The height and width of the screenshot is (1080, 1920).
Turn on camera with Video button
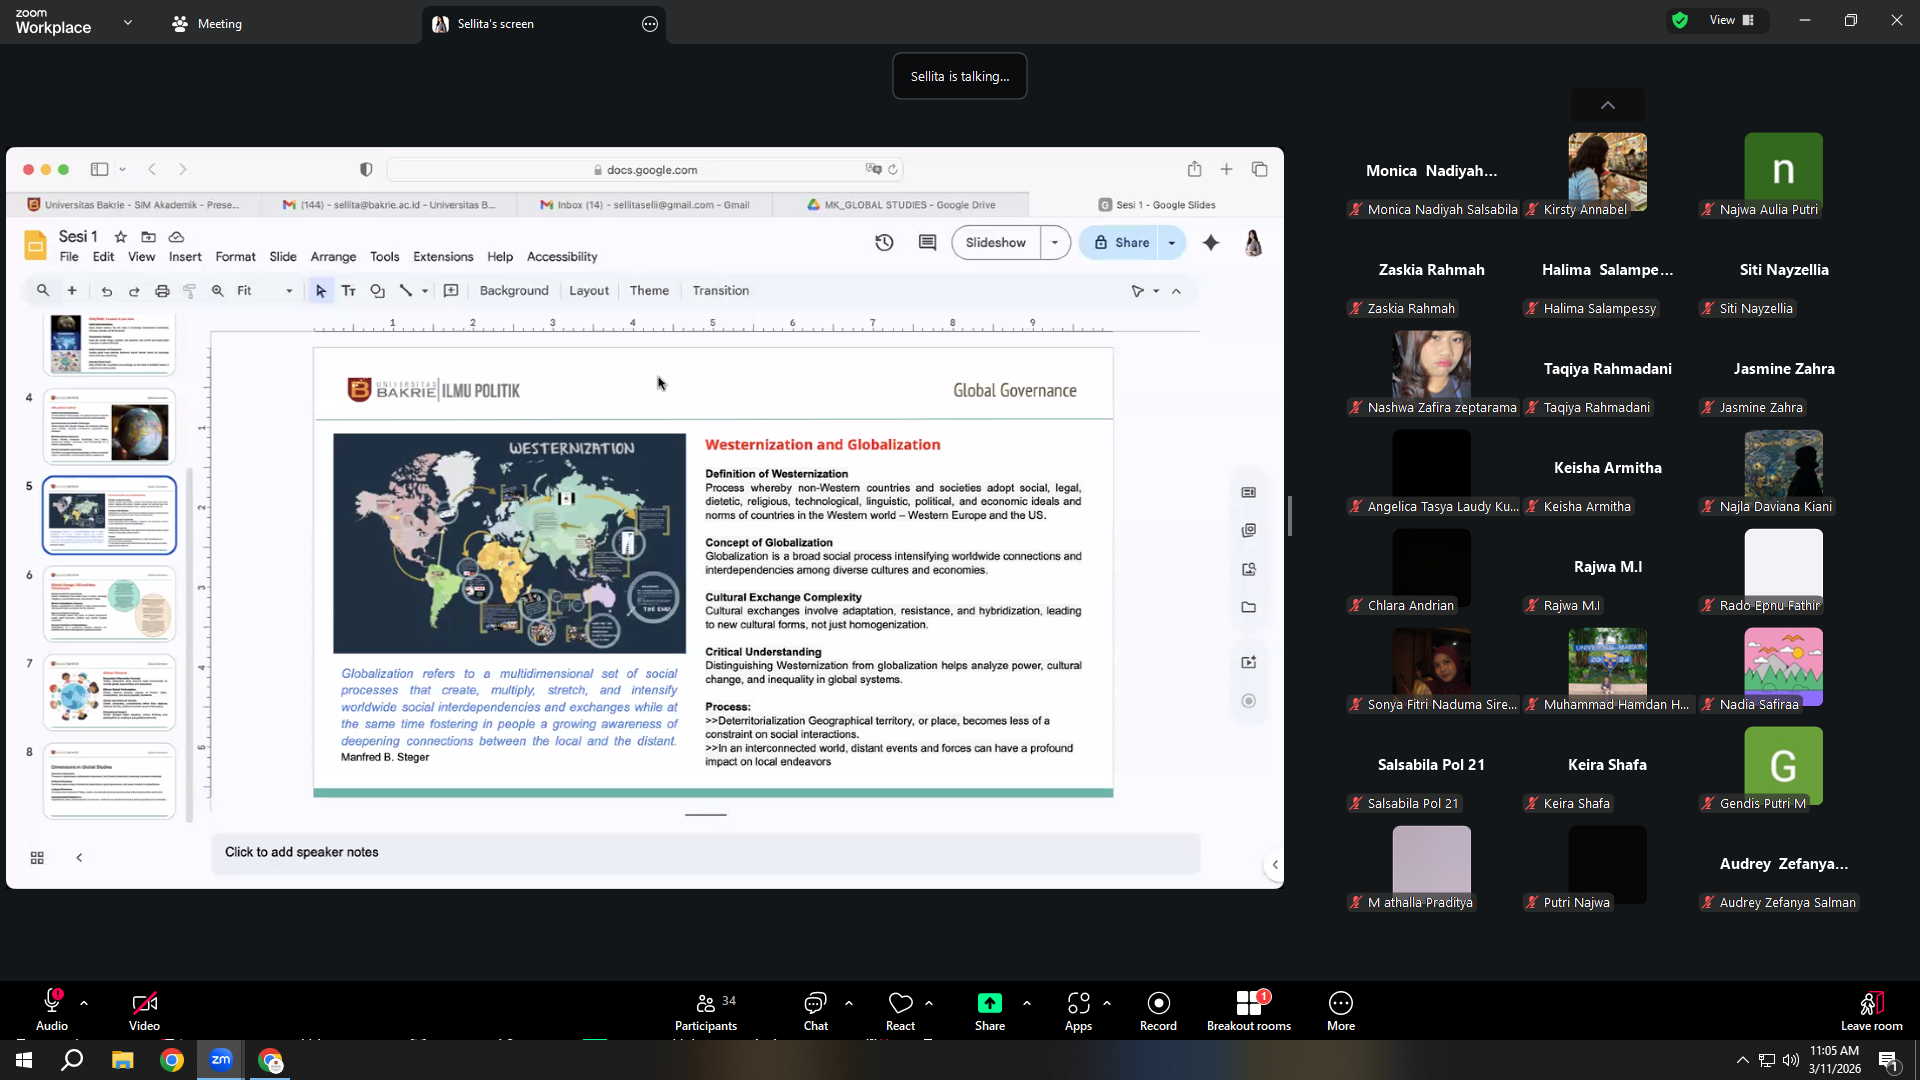[144, 1010]
